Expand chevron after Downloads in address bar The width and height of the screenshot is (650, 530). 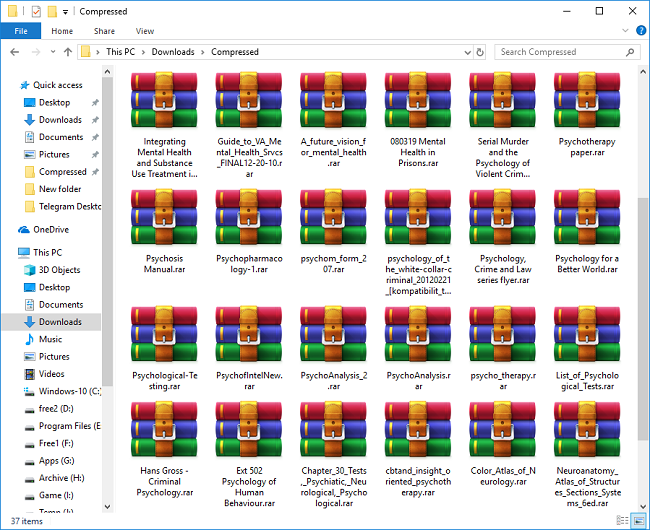coord(203,52)
